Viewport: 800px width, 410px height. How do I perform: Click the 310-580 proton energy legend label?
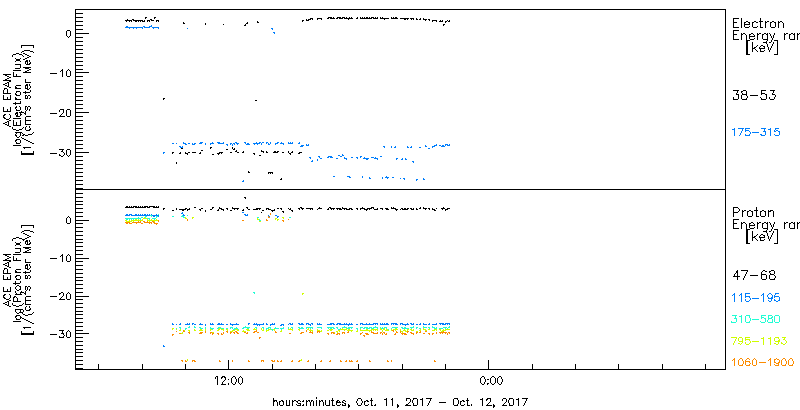(x=756, y=320)
